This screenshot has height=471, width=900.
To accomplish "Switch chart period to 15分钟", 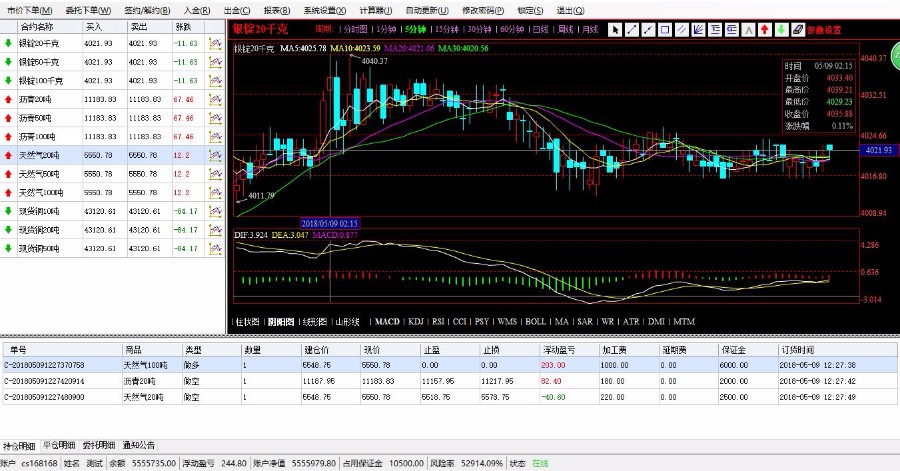I will (x=447, y=29).
